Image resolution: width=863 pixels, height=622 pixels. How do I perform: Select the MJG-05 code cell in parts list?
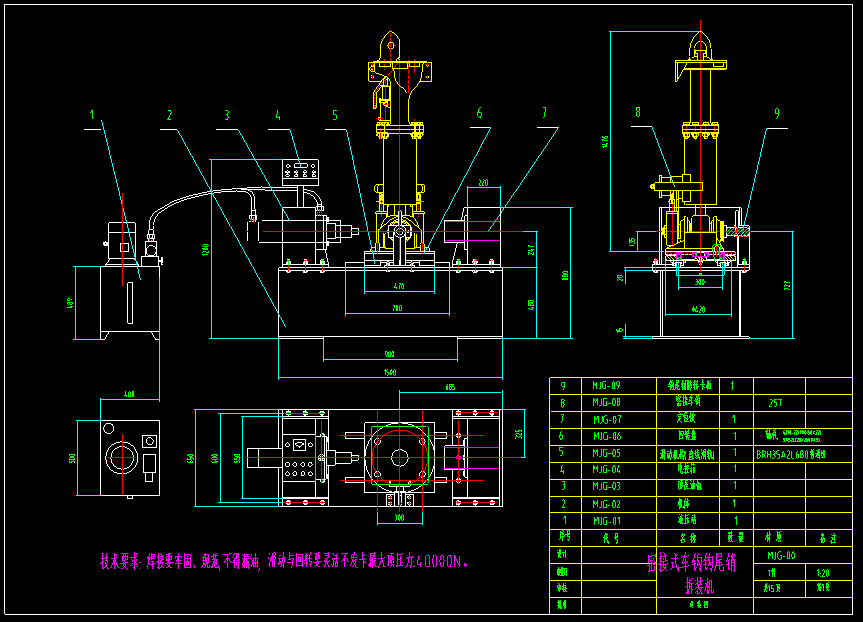pyautogui.click(x=606, y=452)
